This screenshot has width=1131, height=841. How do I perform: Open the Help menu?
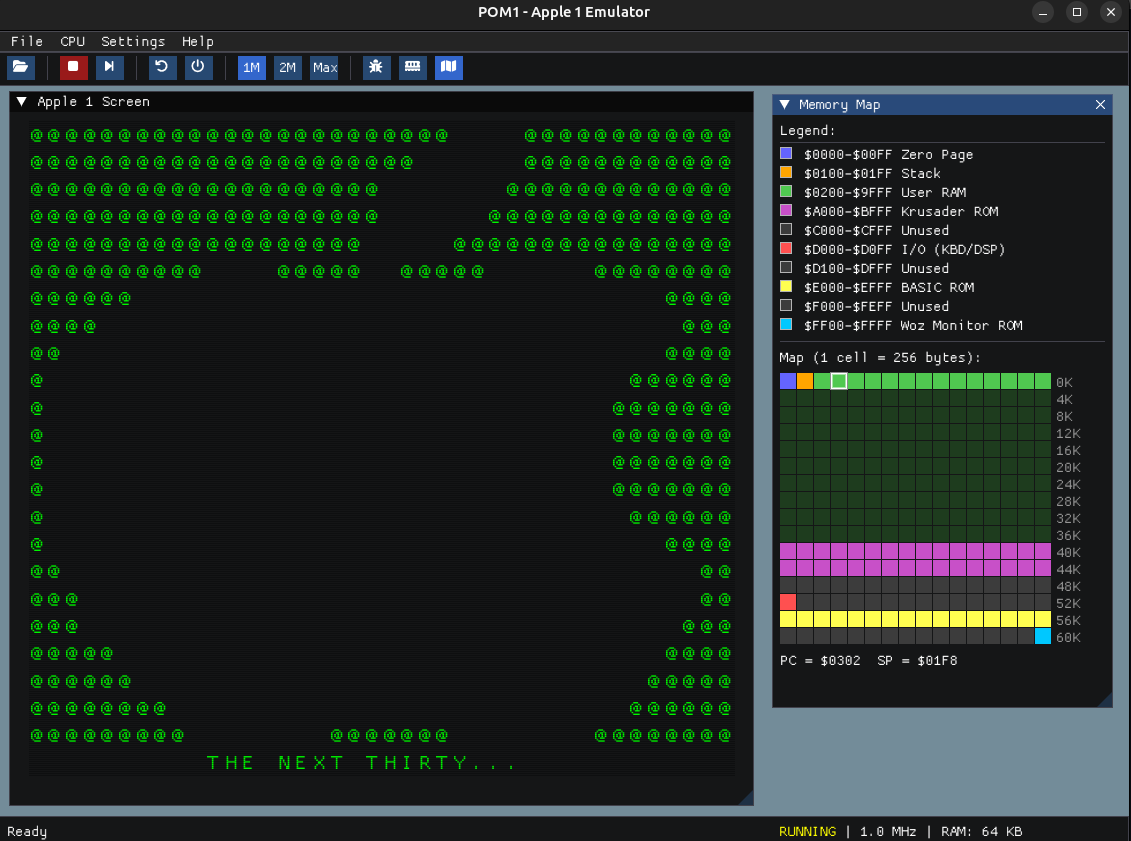[x=197, y=41]
